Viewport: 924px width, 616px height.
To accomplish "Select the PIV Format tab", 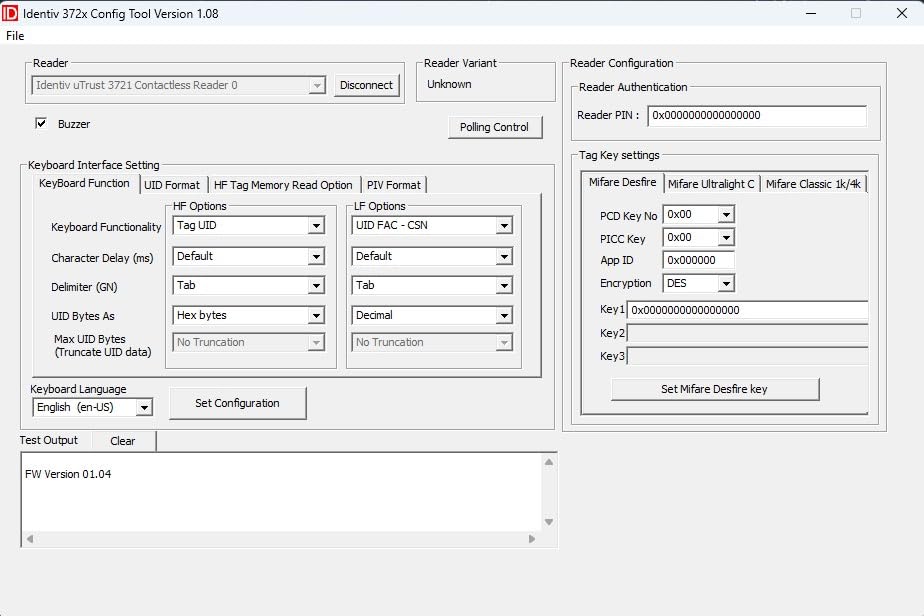I will (x=394, y=185).
